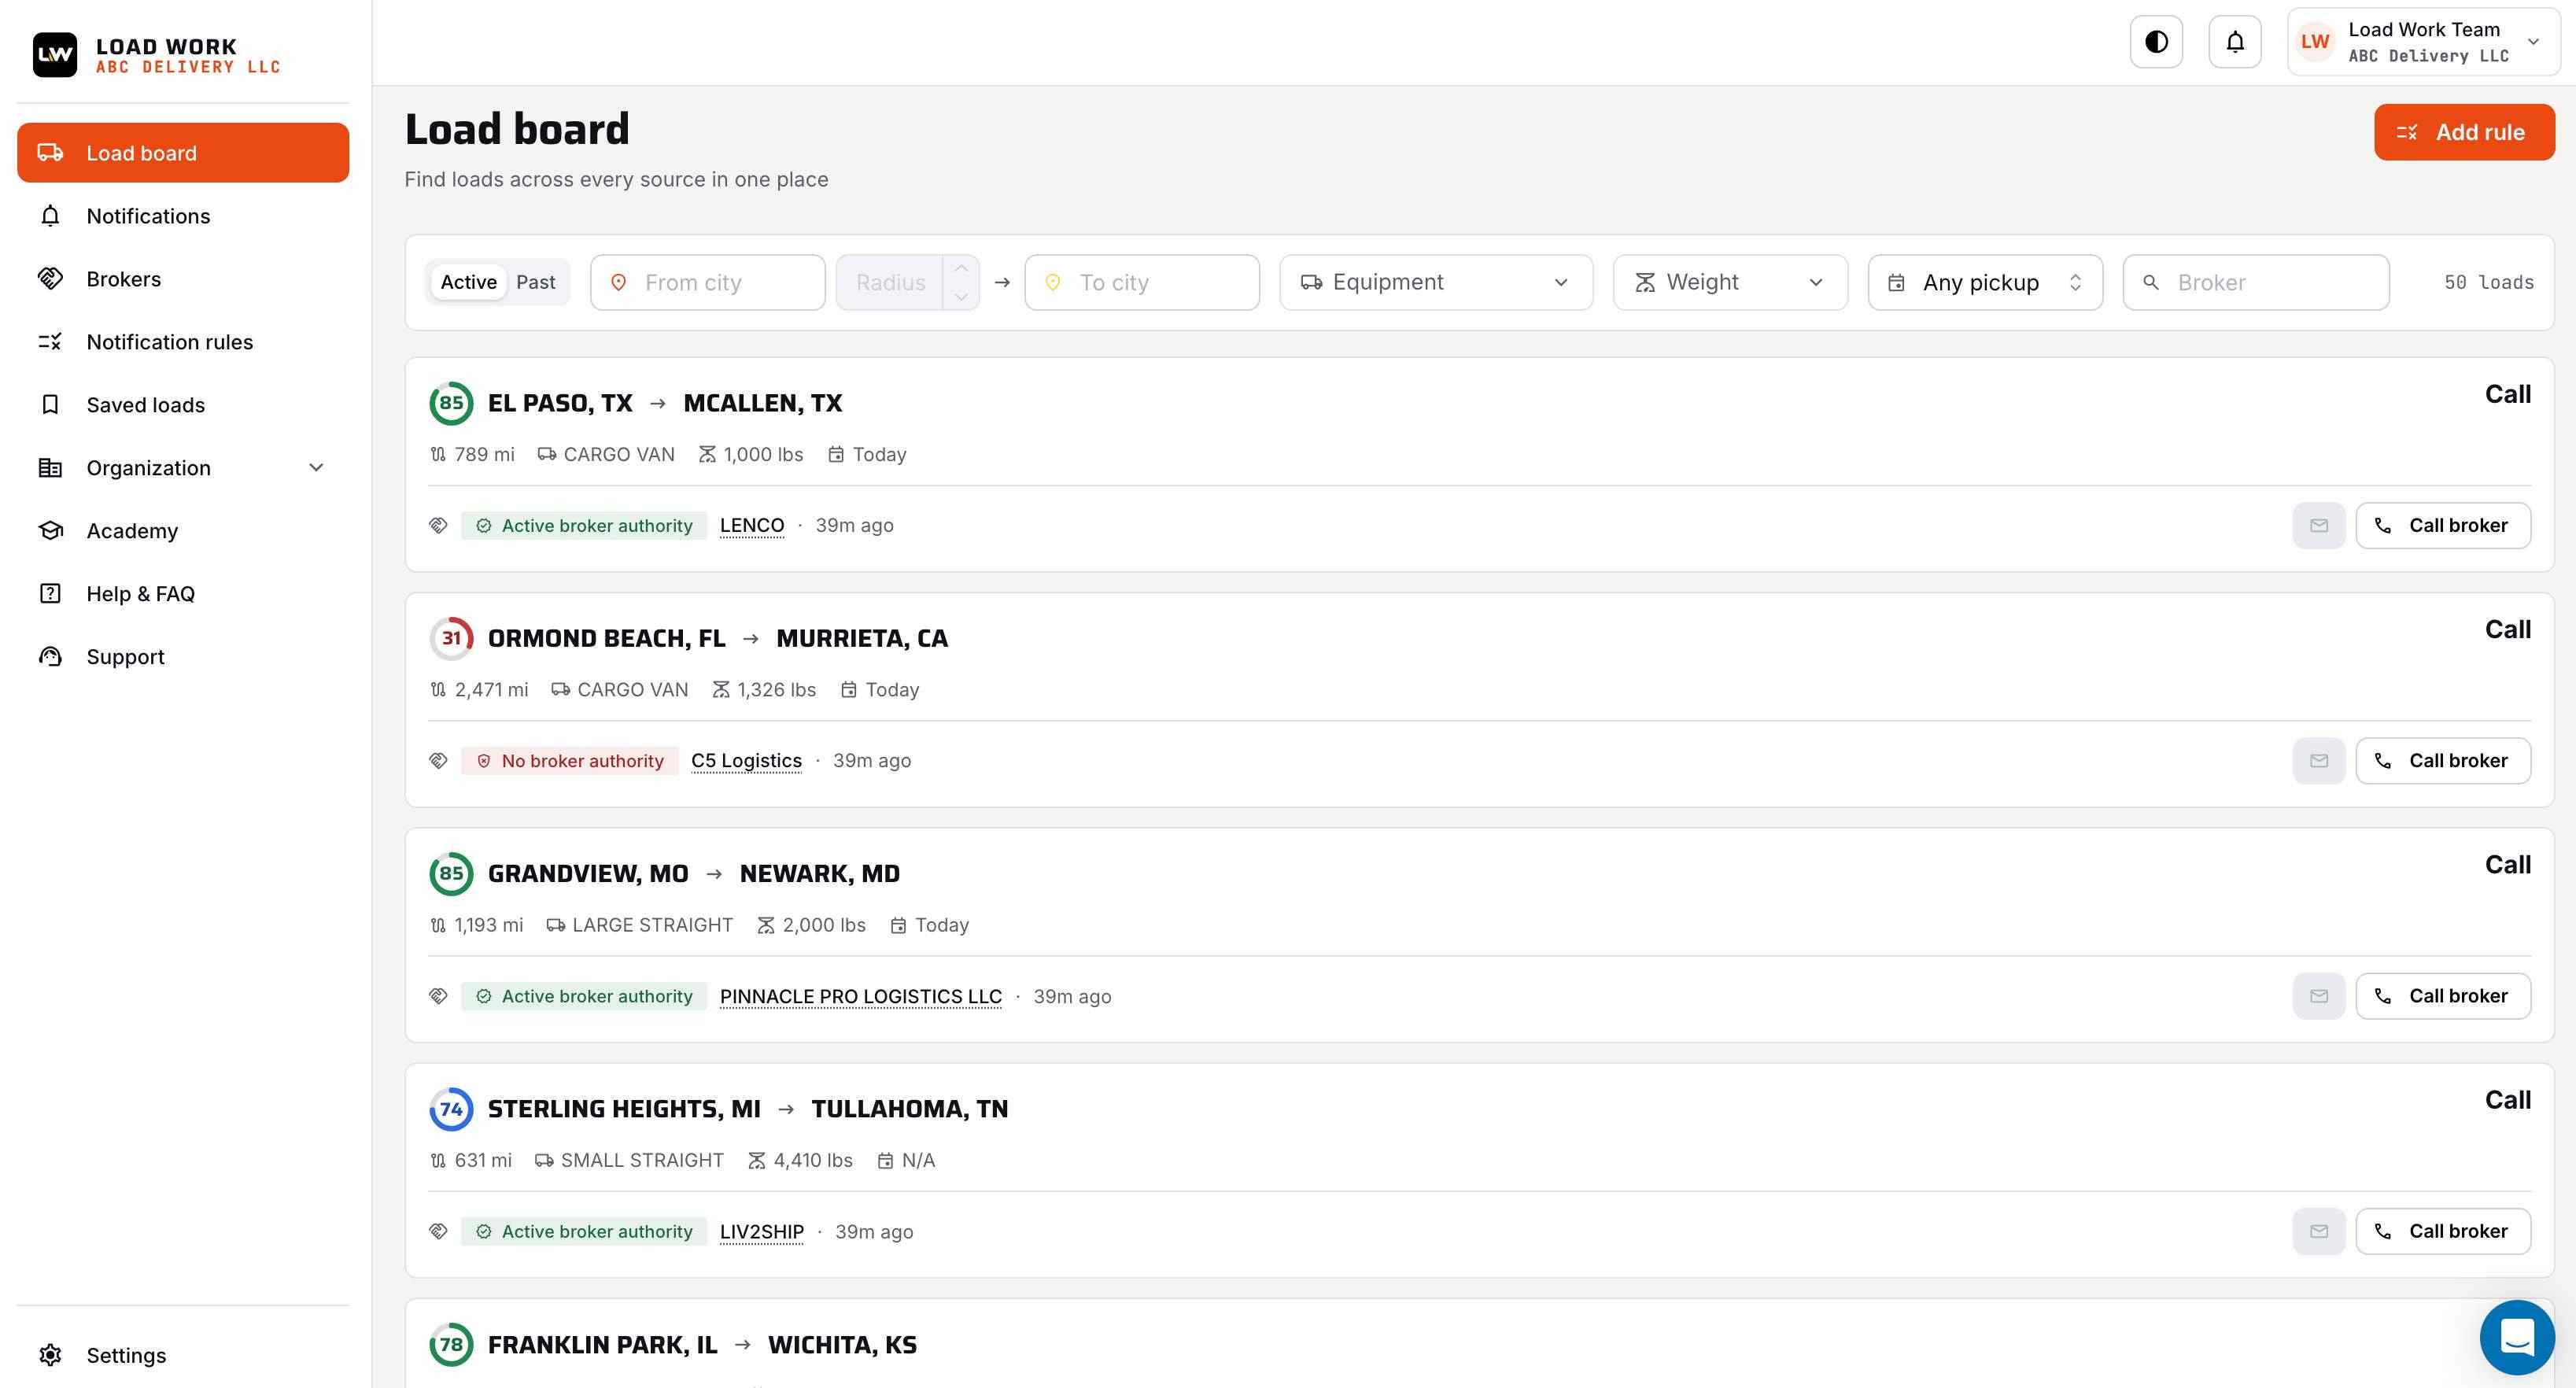Open the notifications bell in header
2576x1388 pixels.
(x=2235, y=42)
